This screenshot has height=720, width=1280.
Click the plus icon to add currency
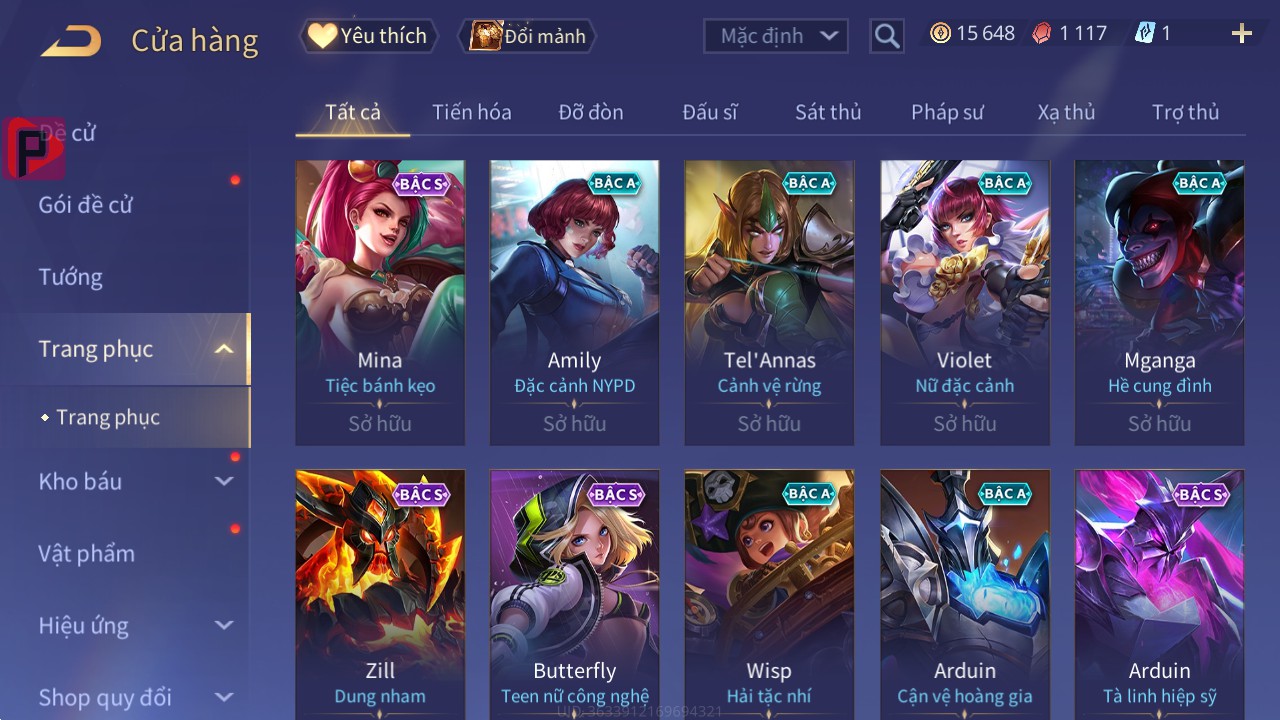[1242, 34]
